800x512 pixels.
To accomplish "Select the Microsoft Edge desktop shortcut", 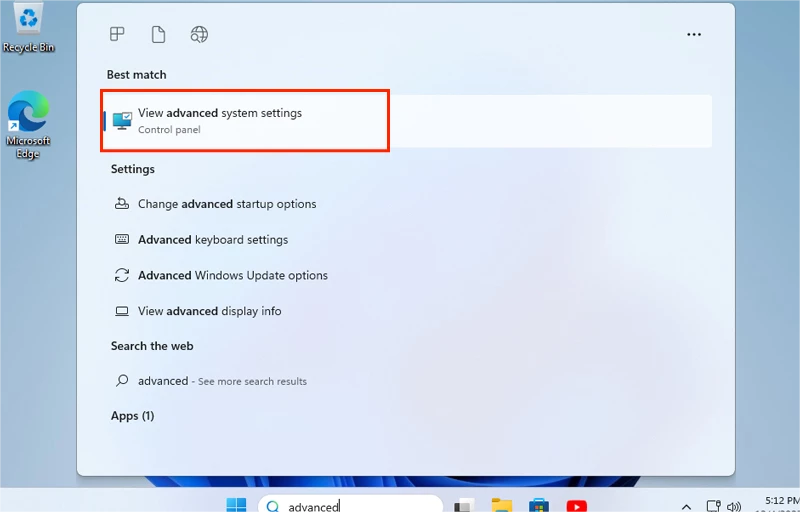I will coord(28,125).
